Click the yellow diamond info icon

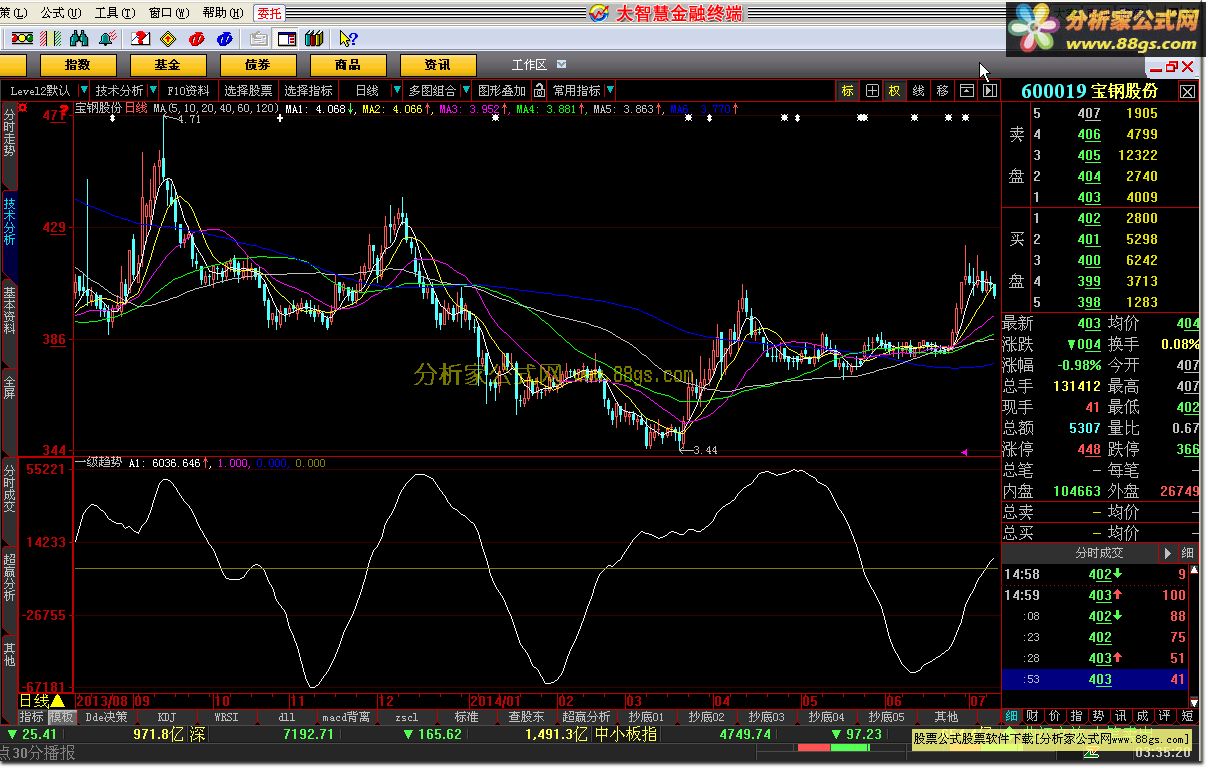[169, 38]
